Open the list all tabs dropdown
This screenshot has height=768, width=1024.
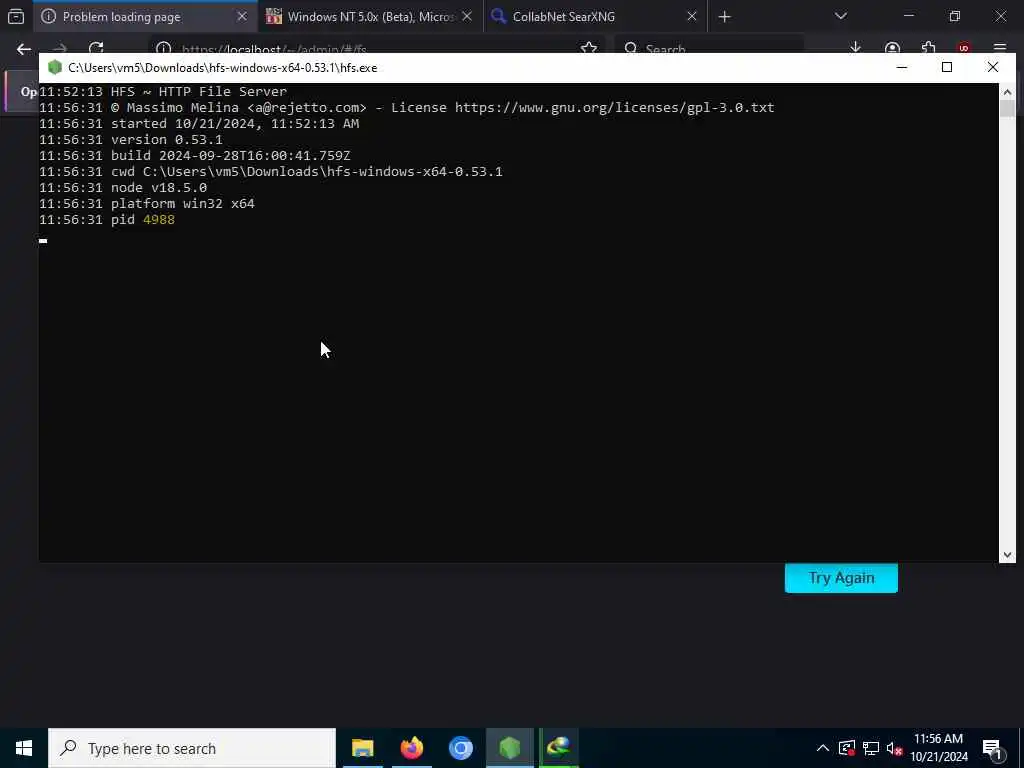click(x=840, y=16)
